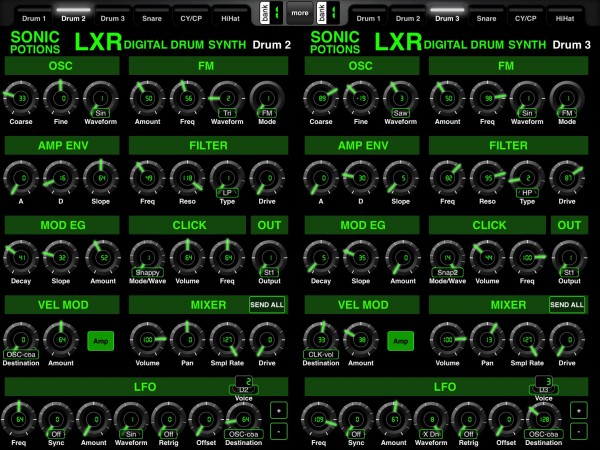The height and width of the screenshot is (450, 600).
Task: Toggle LFO Sync Off knob in Drum 3
Action: coord(356,420)
